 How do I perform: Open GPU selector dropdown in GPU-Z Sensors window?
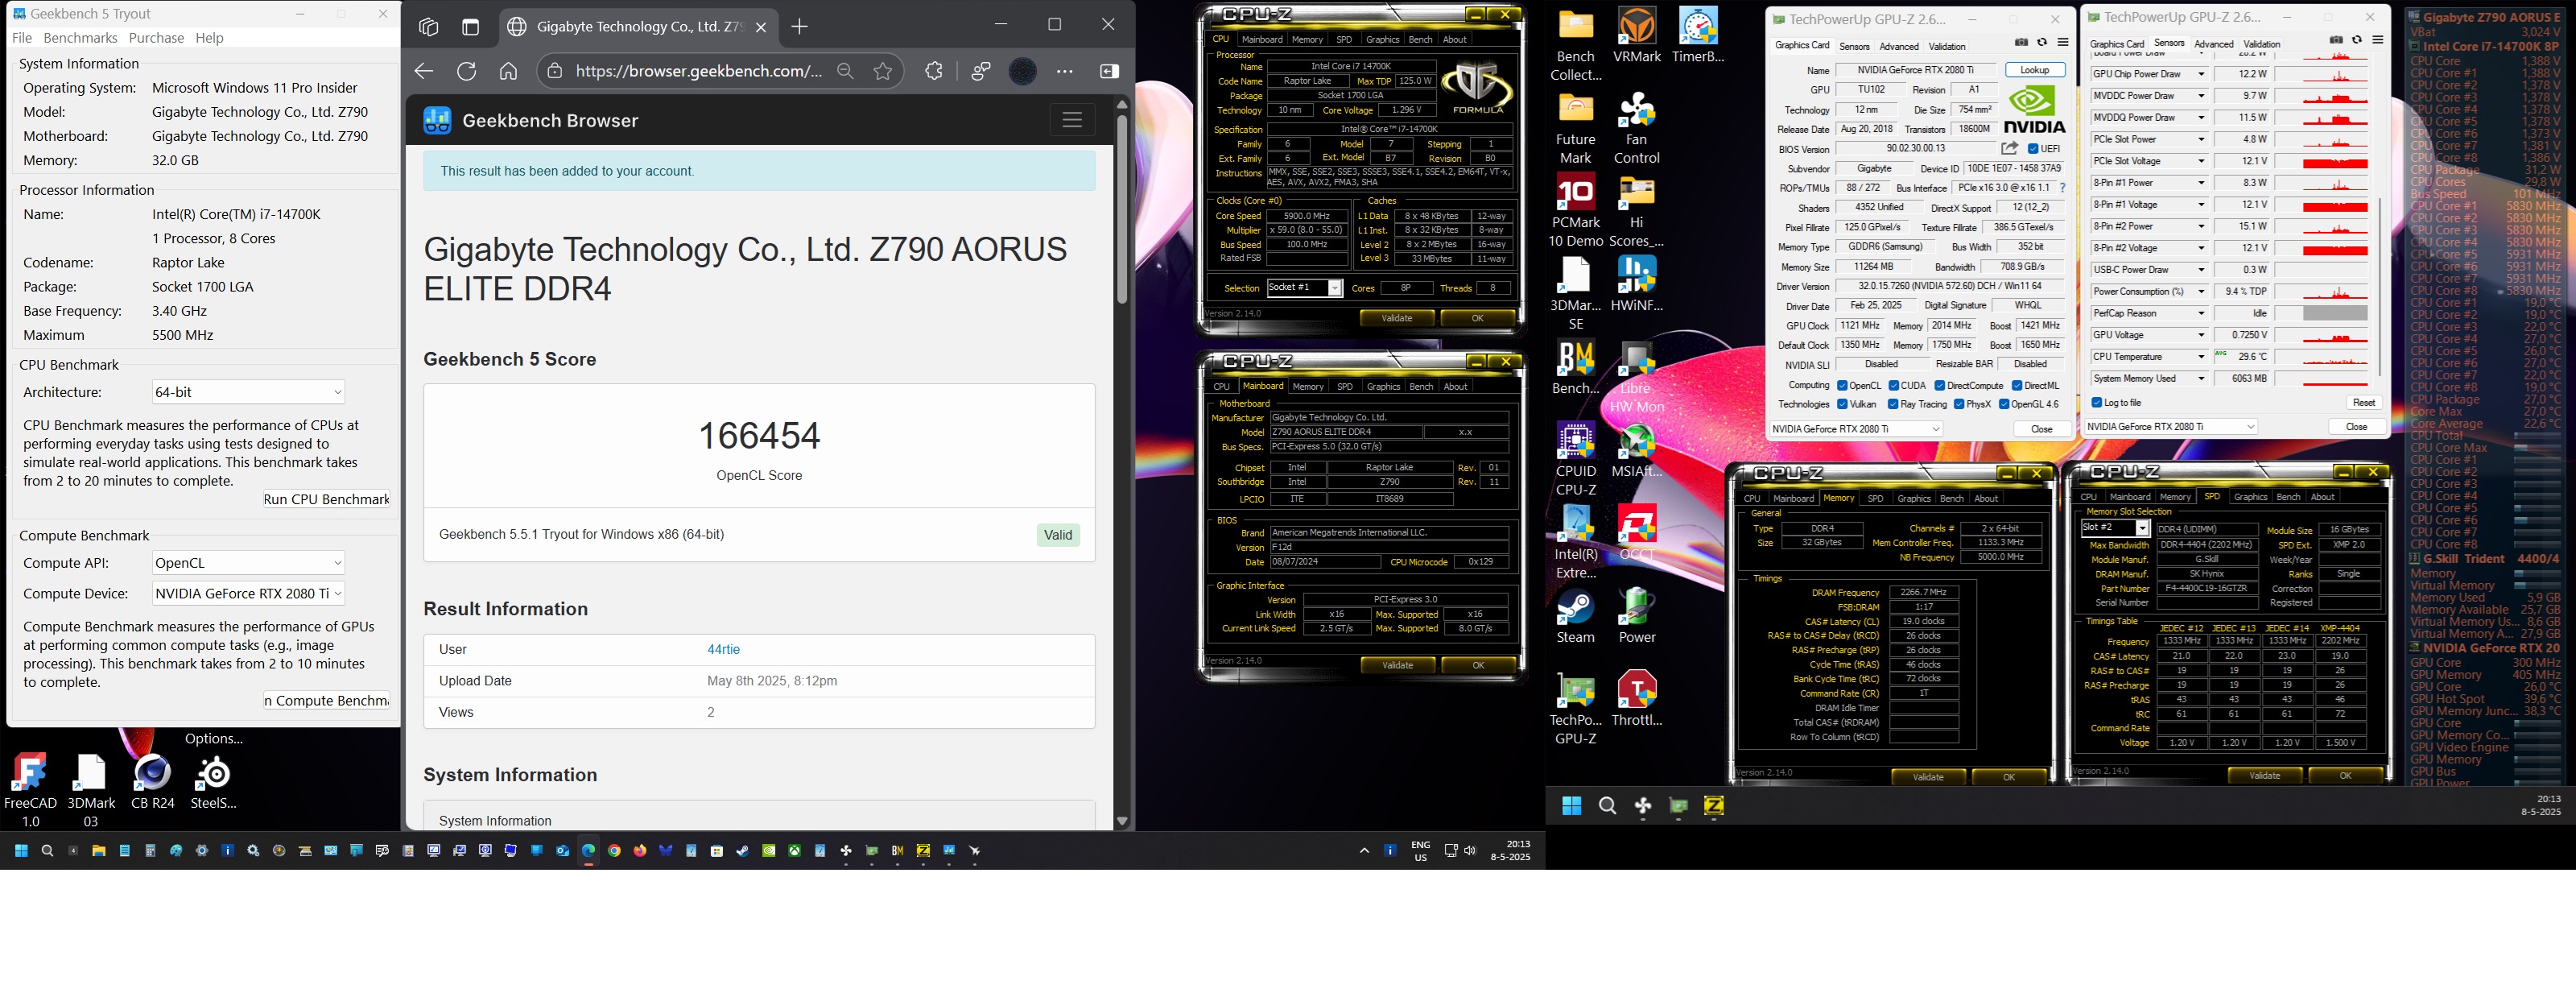point(2171,427)
